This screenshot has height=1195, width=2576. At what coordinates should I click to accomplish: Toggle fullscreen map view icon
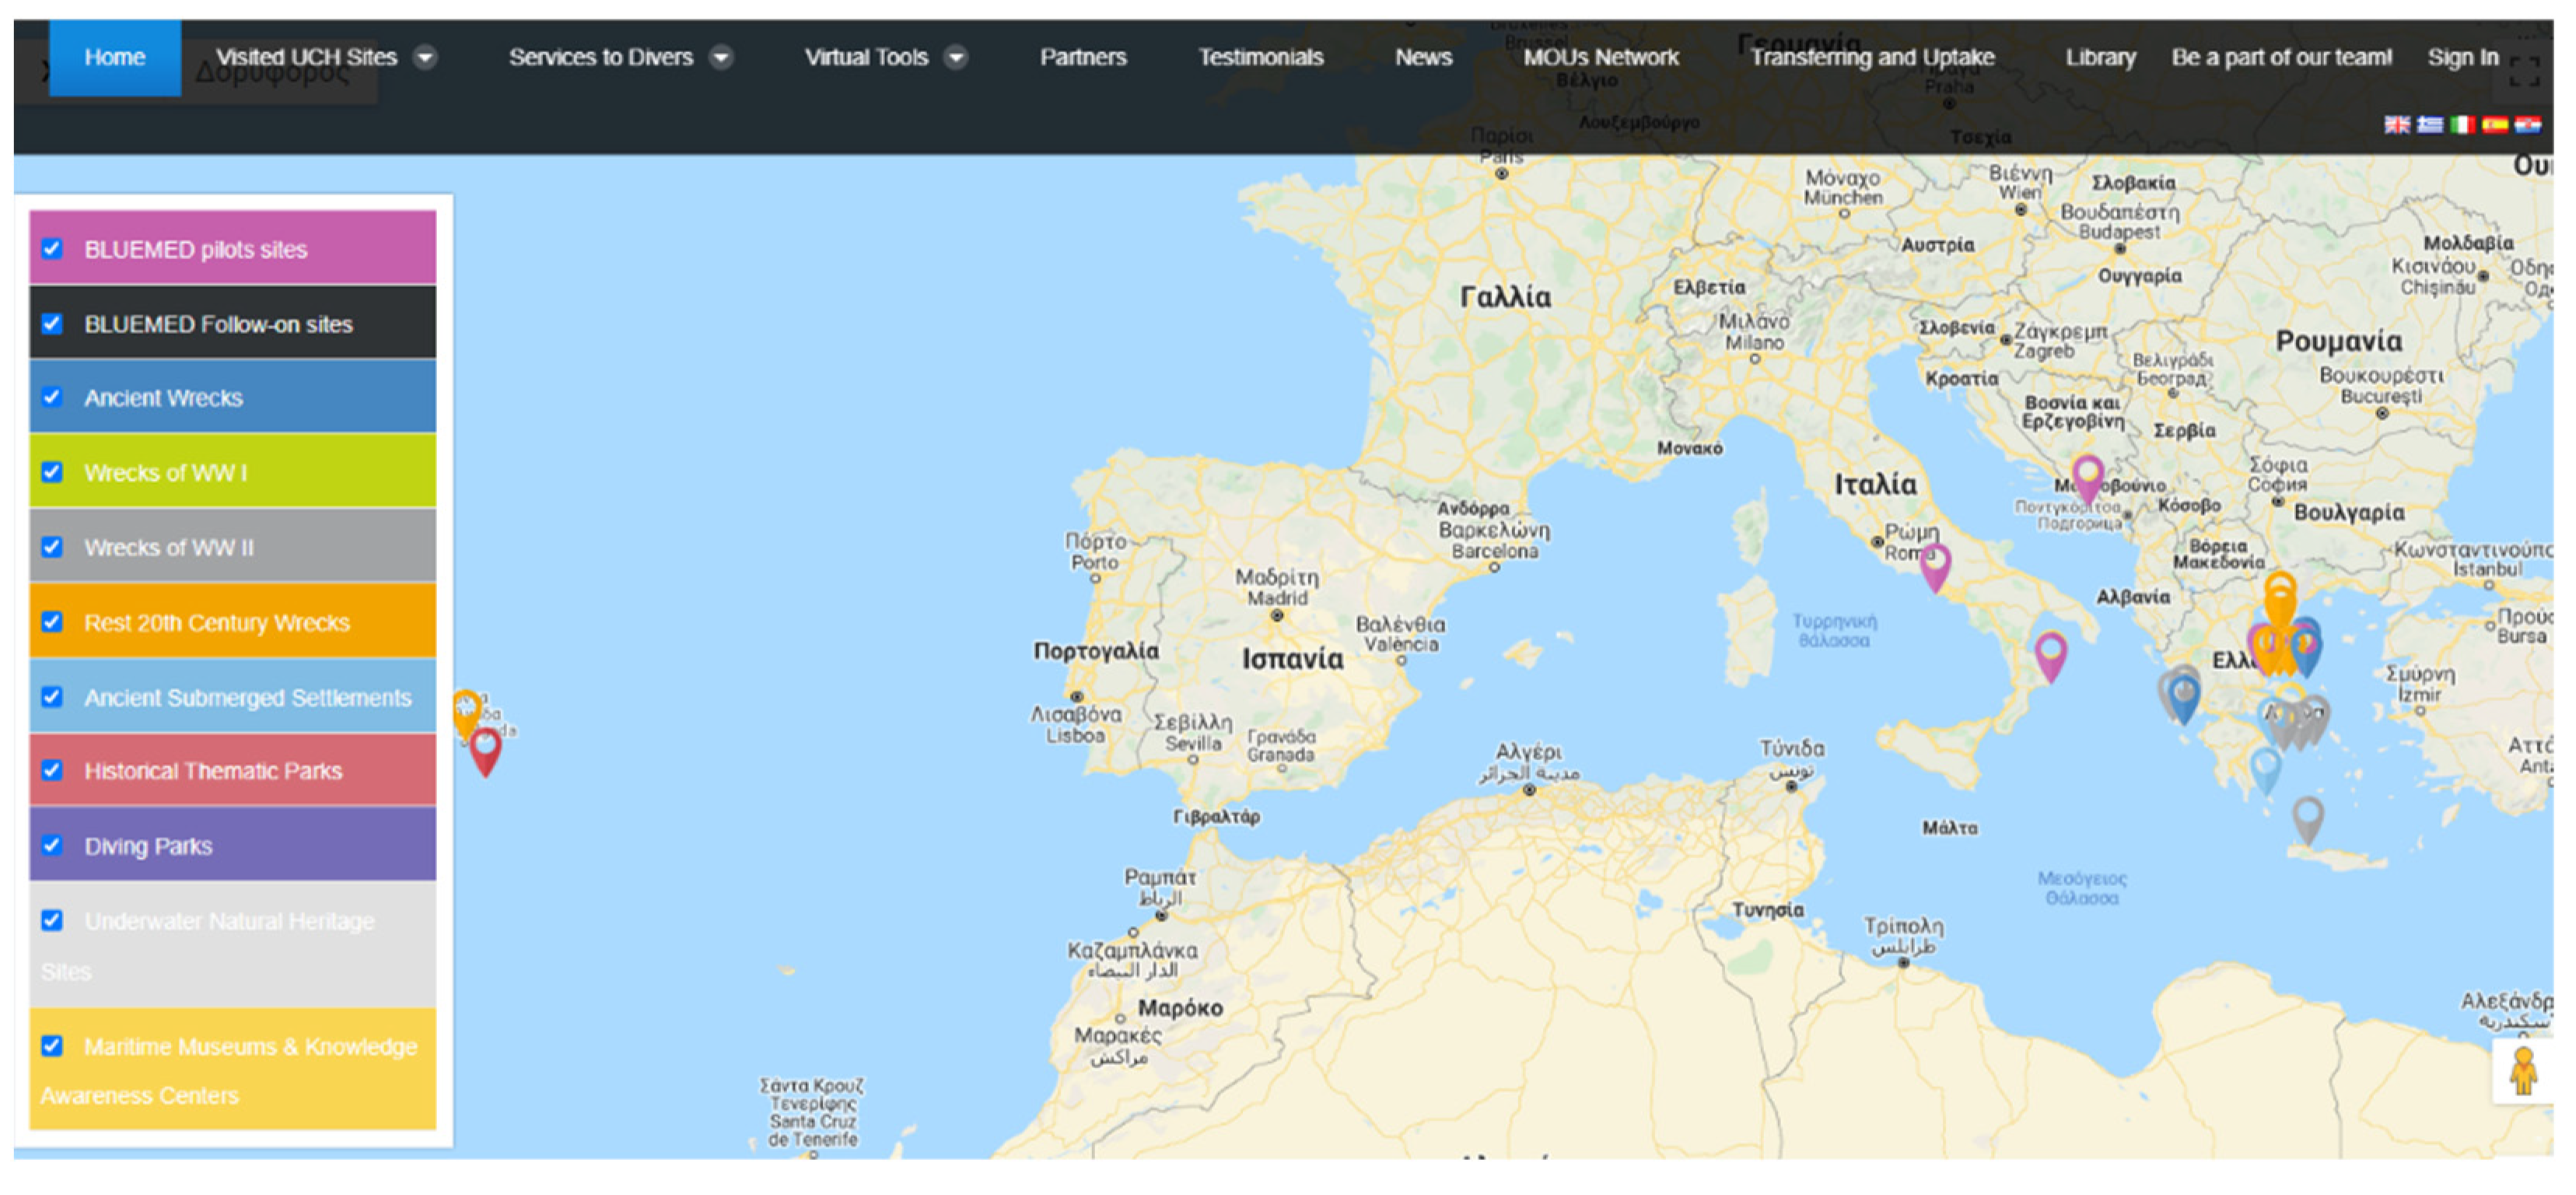click(2525, 72)
